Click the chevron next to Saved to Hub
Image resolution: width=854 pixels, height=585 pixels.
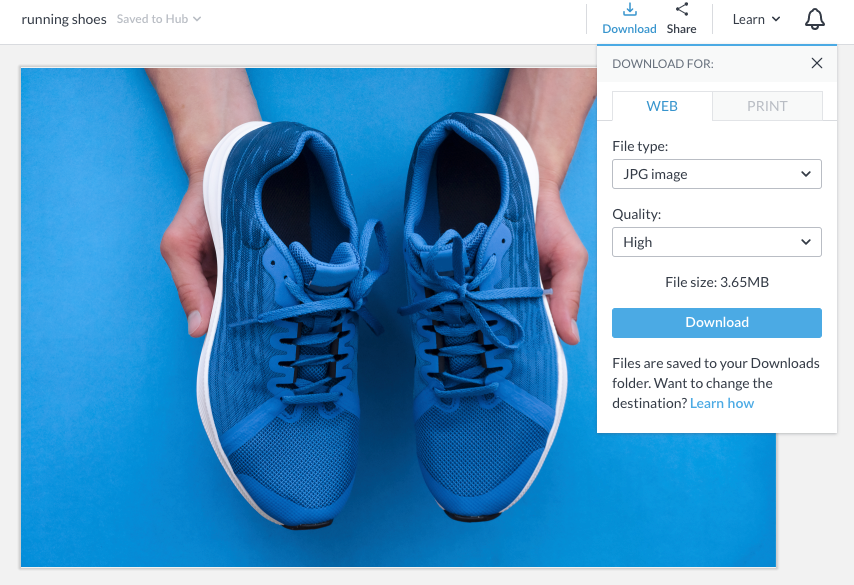197,19
